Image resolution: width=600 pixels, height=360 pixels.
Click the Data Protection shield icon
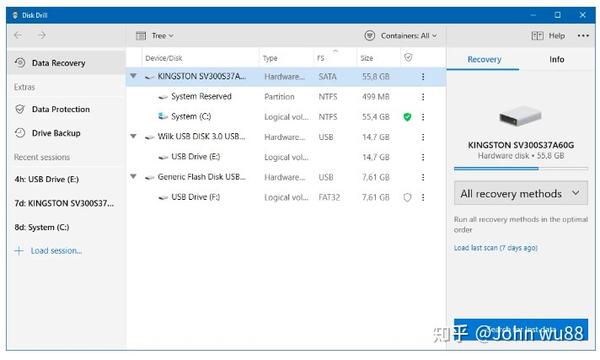click(20, 109)
